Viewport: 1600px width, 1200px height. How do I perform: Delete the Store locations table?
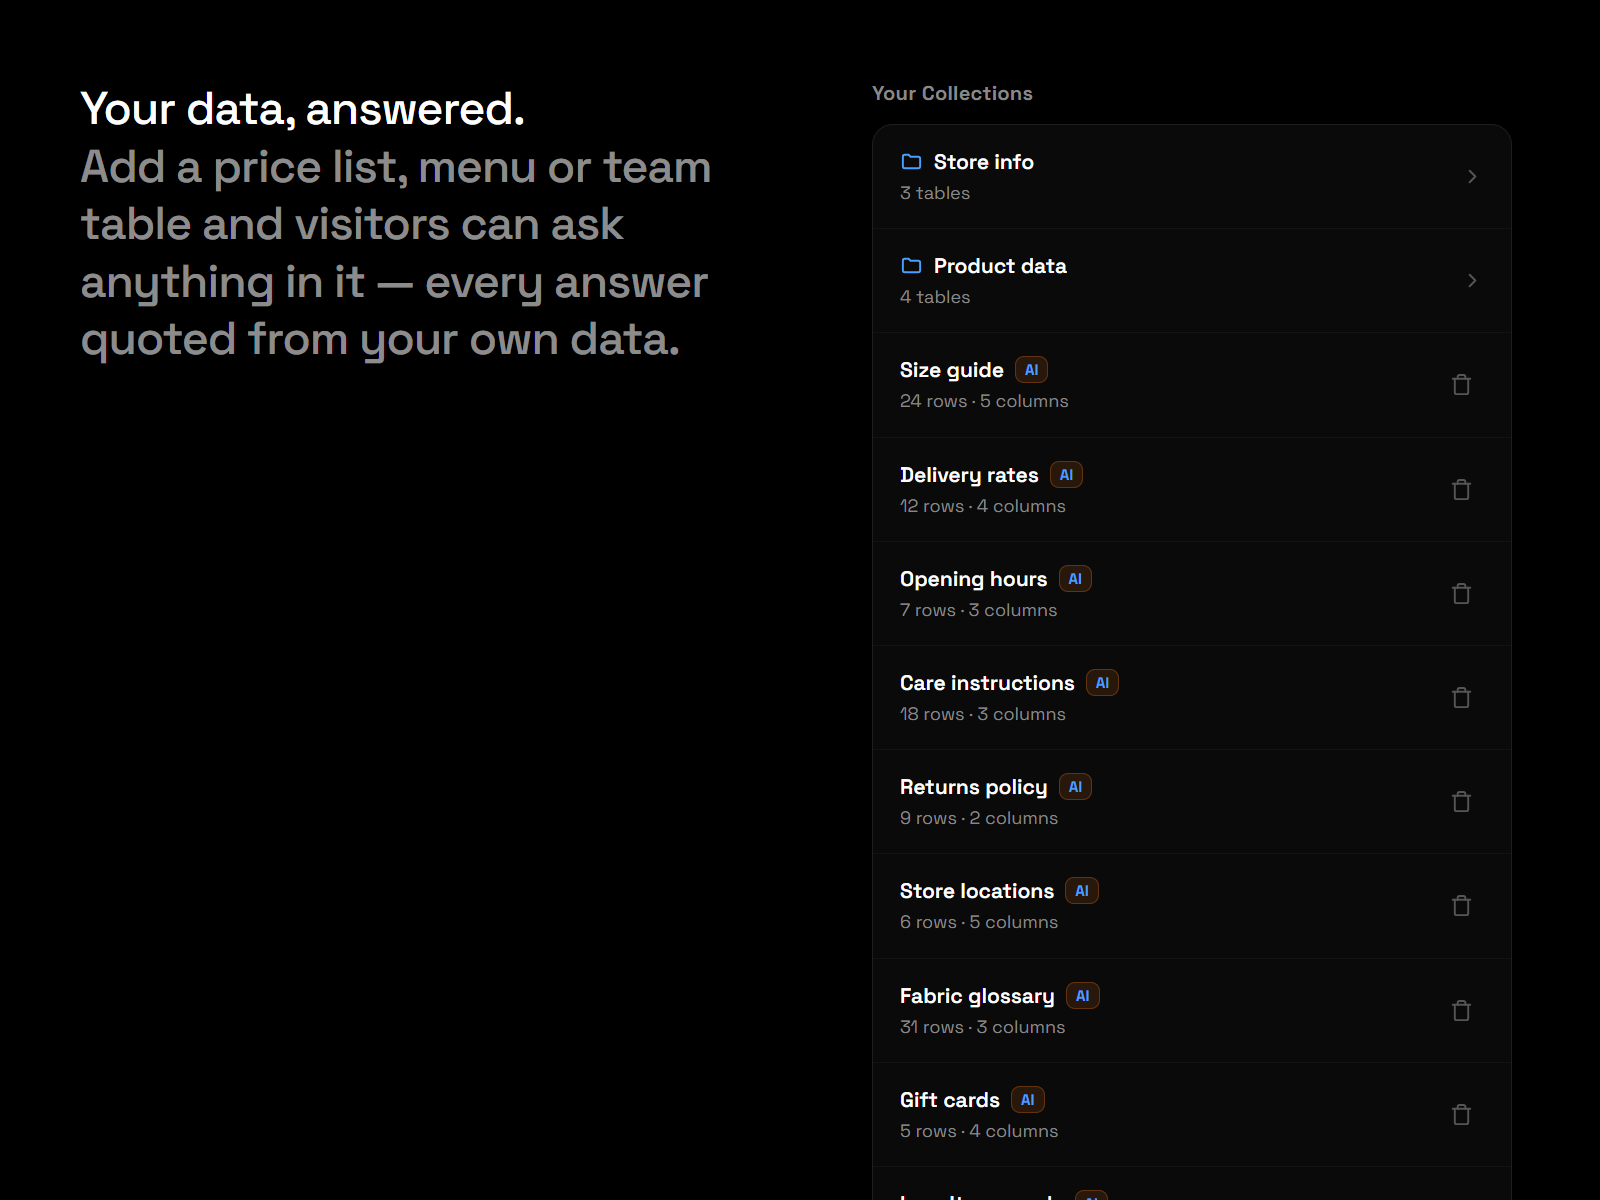pos(1461,906)
